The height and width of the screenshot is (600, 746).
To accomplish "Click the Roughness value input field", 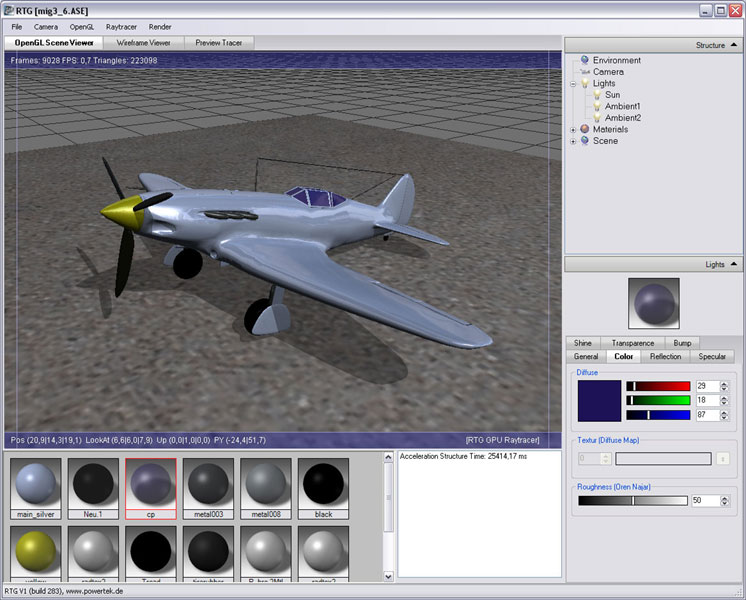I will tap(705, 500).
